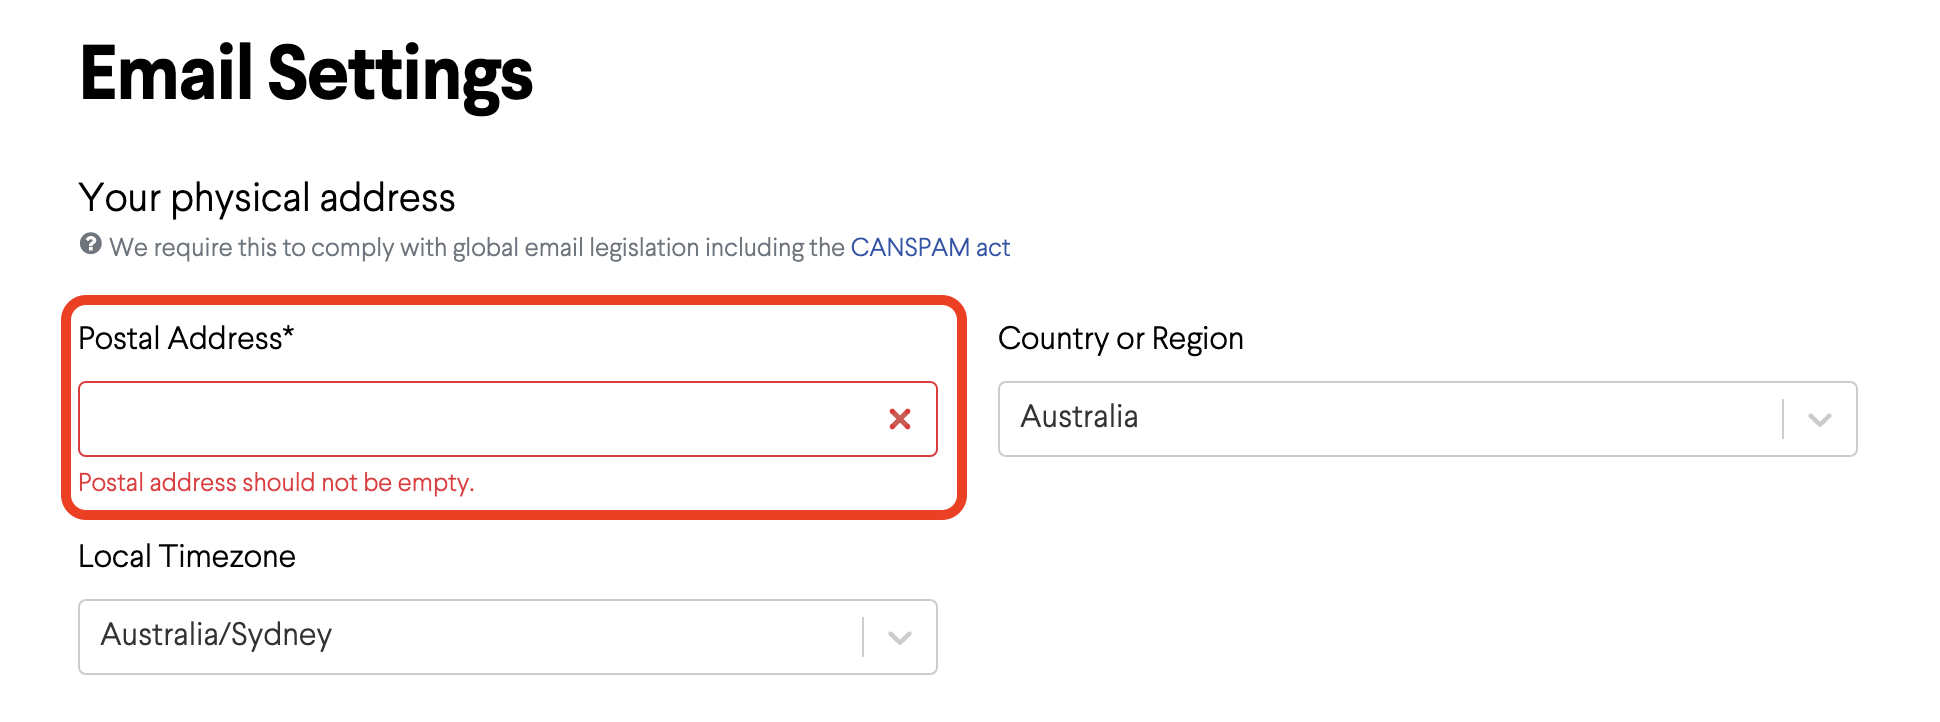
Task: Click the Country or Region label
Action: coord(1121,339)
